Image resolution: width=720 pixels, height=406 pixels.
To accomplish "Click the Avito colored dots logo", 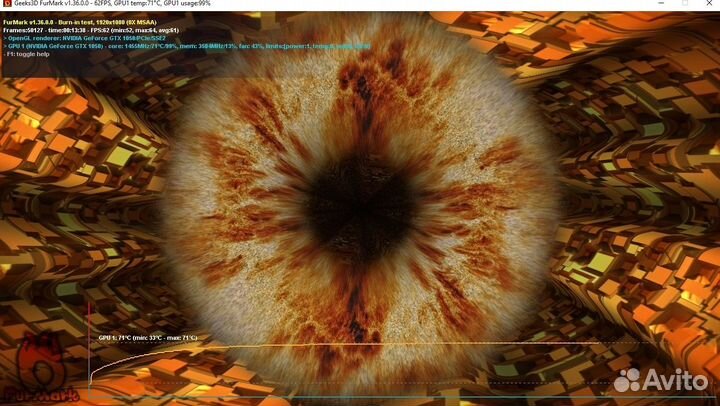I will pyautogui.click(x=627, y=381).
